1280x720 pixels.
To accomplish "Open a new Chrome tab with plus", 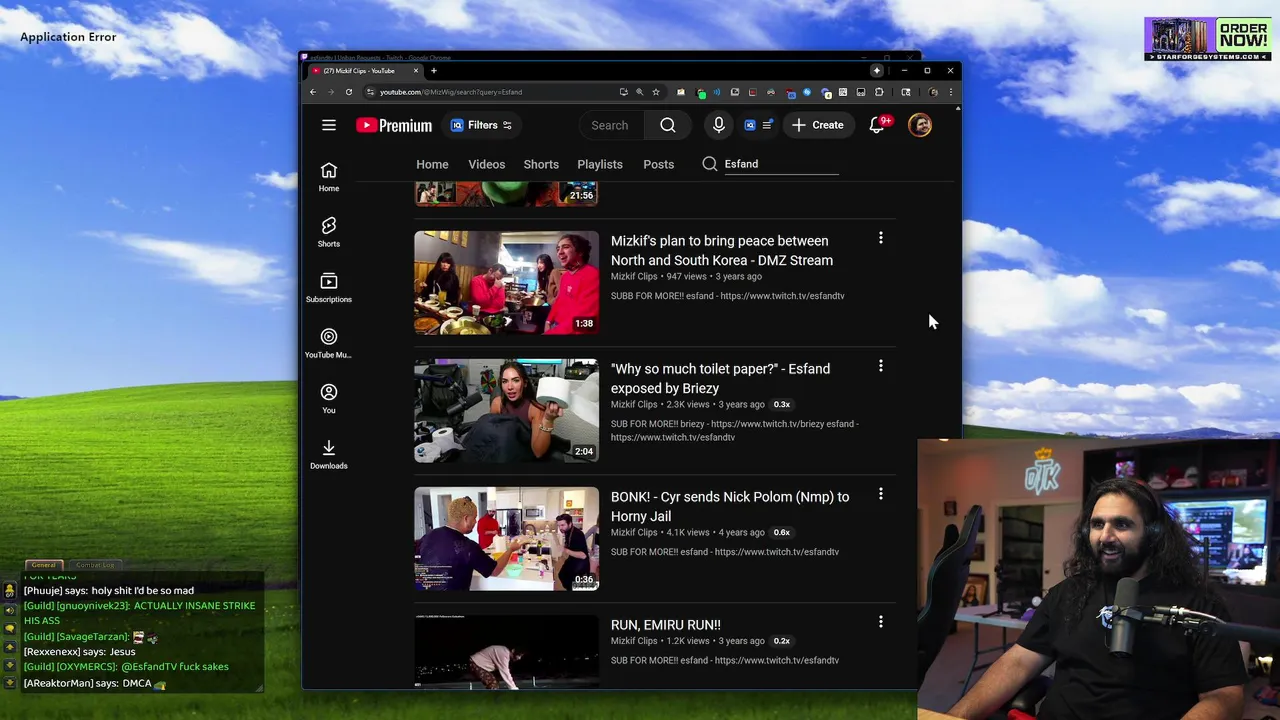I will click(x=434, y=71).
